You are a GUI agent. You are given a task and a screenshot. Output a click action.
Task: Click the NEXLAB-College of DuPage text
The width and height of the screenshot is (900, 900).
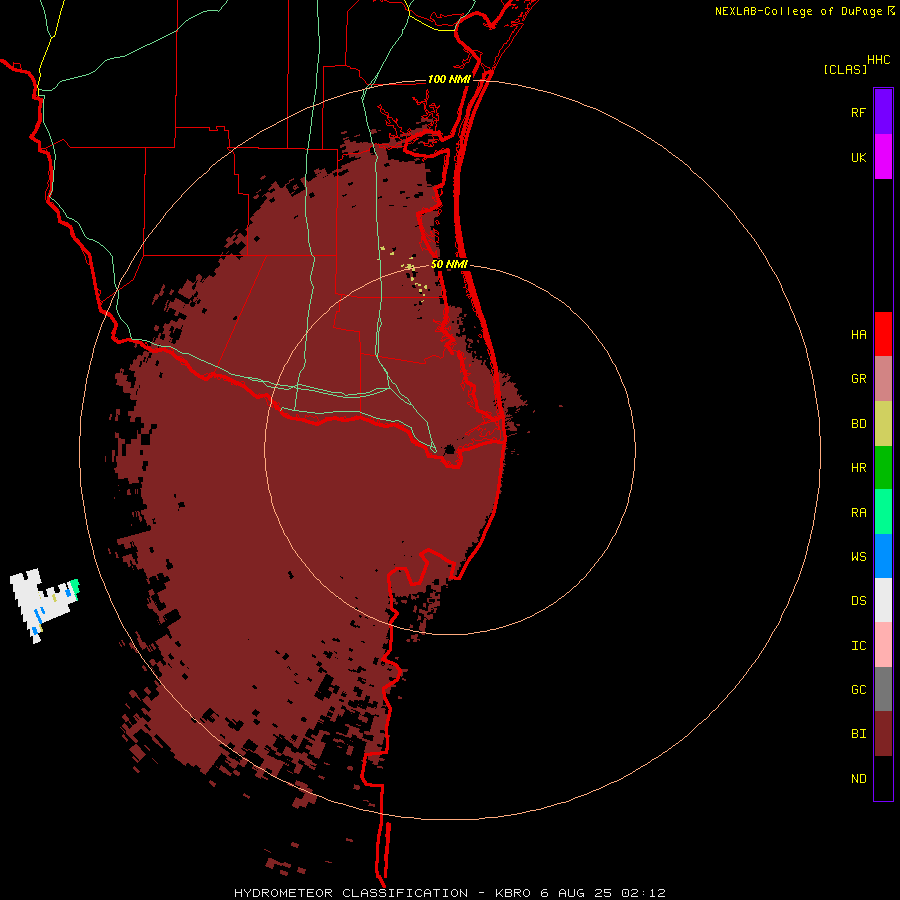tap(798, 11)
